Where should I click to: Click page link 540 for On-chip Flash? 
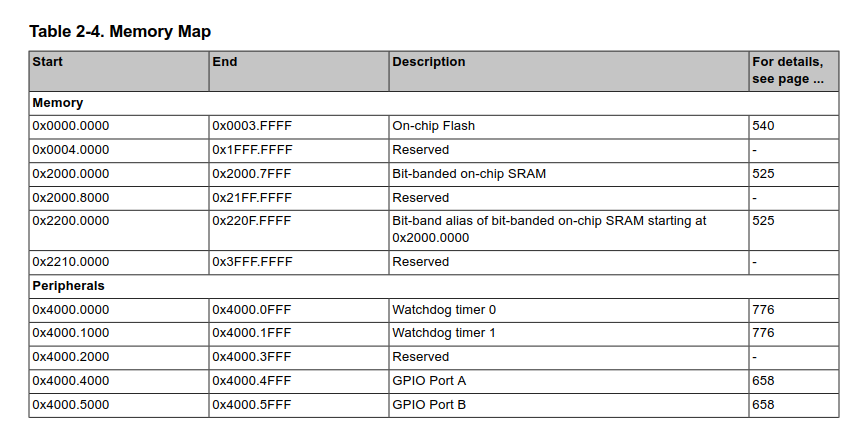[x=763, y=126]
